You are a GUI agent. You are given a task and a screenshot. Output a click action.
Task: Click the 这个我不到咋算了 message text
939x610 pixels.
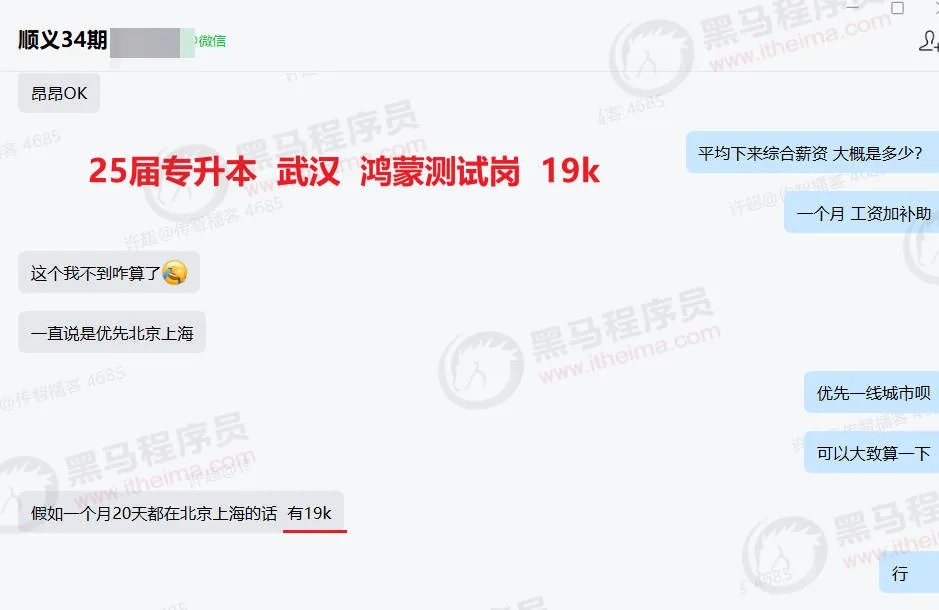95,274
